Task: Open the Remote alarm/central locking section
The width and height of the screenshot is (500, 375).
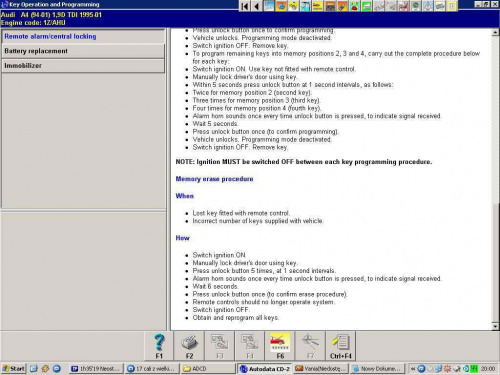Action: pos(83,36)
